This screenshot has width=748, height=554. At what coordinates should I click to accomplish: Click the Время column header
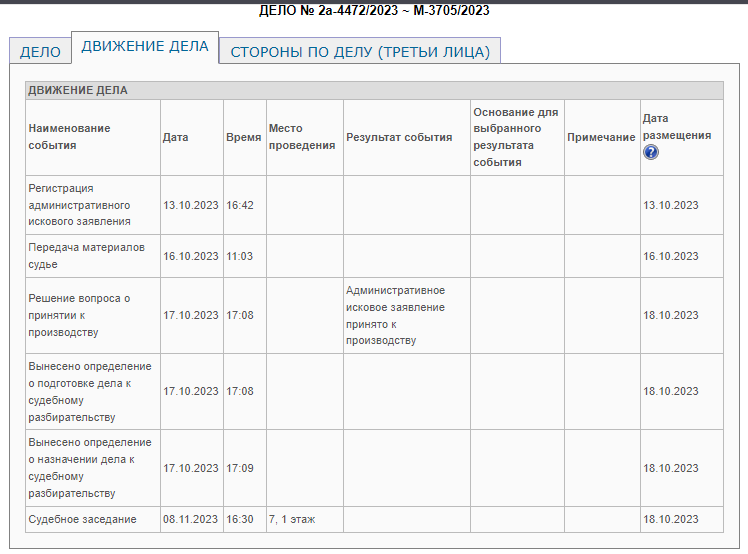tap(243, 137)
